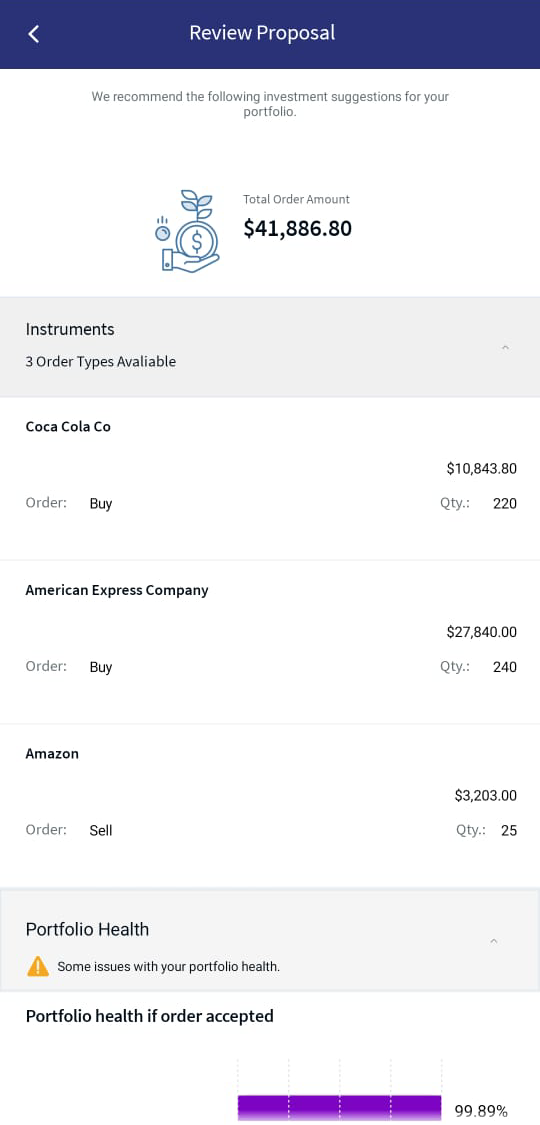
Task: Click the orange warning triangle icon
Action: 37,966
